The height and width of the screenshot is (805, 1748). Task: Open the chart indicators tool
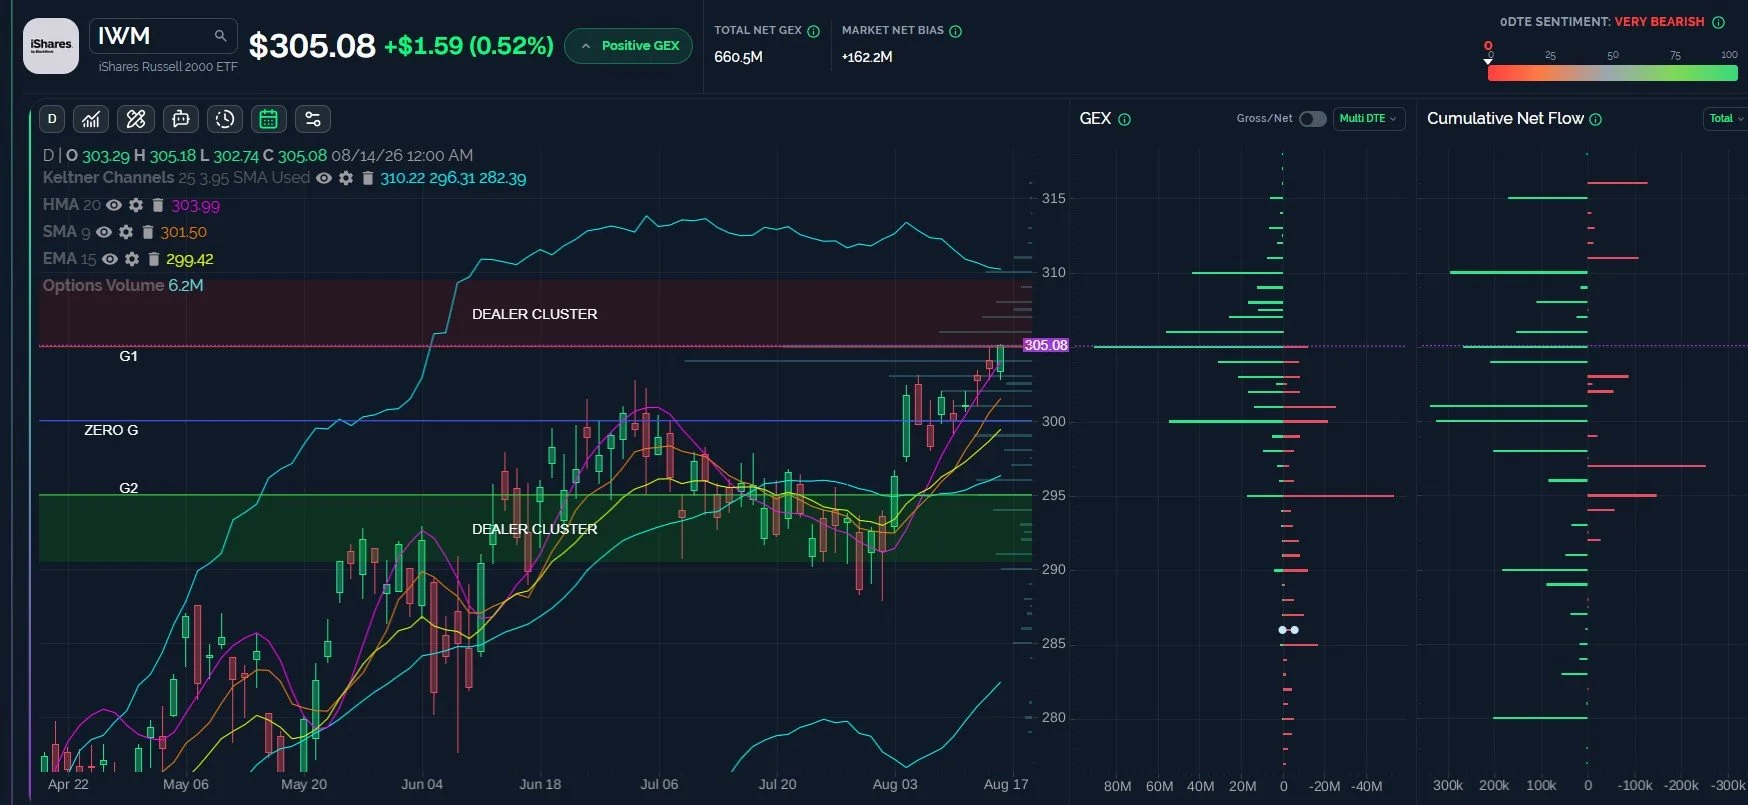click(x=91, y=119)
